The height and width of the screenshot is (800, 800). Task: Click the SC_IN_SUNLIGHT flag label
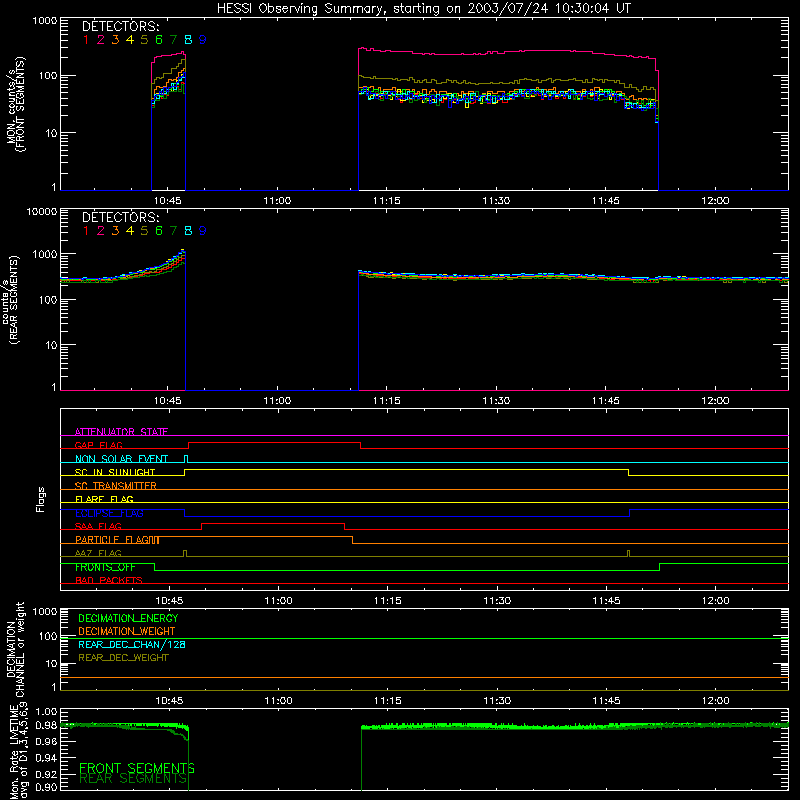[115, 472]
